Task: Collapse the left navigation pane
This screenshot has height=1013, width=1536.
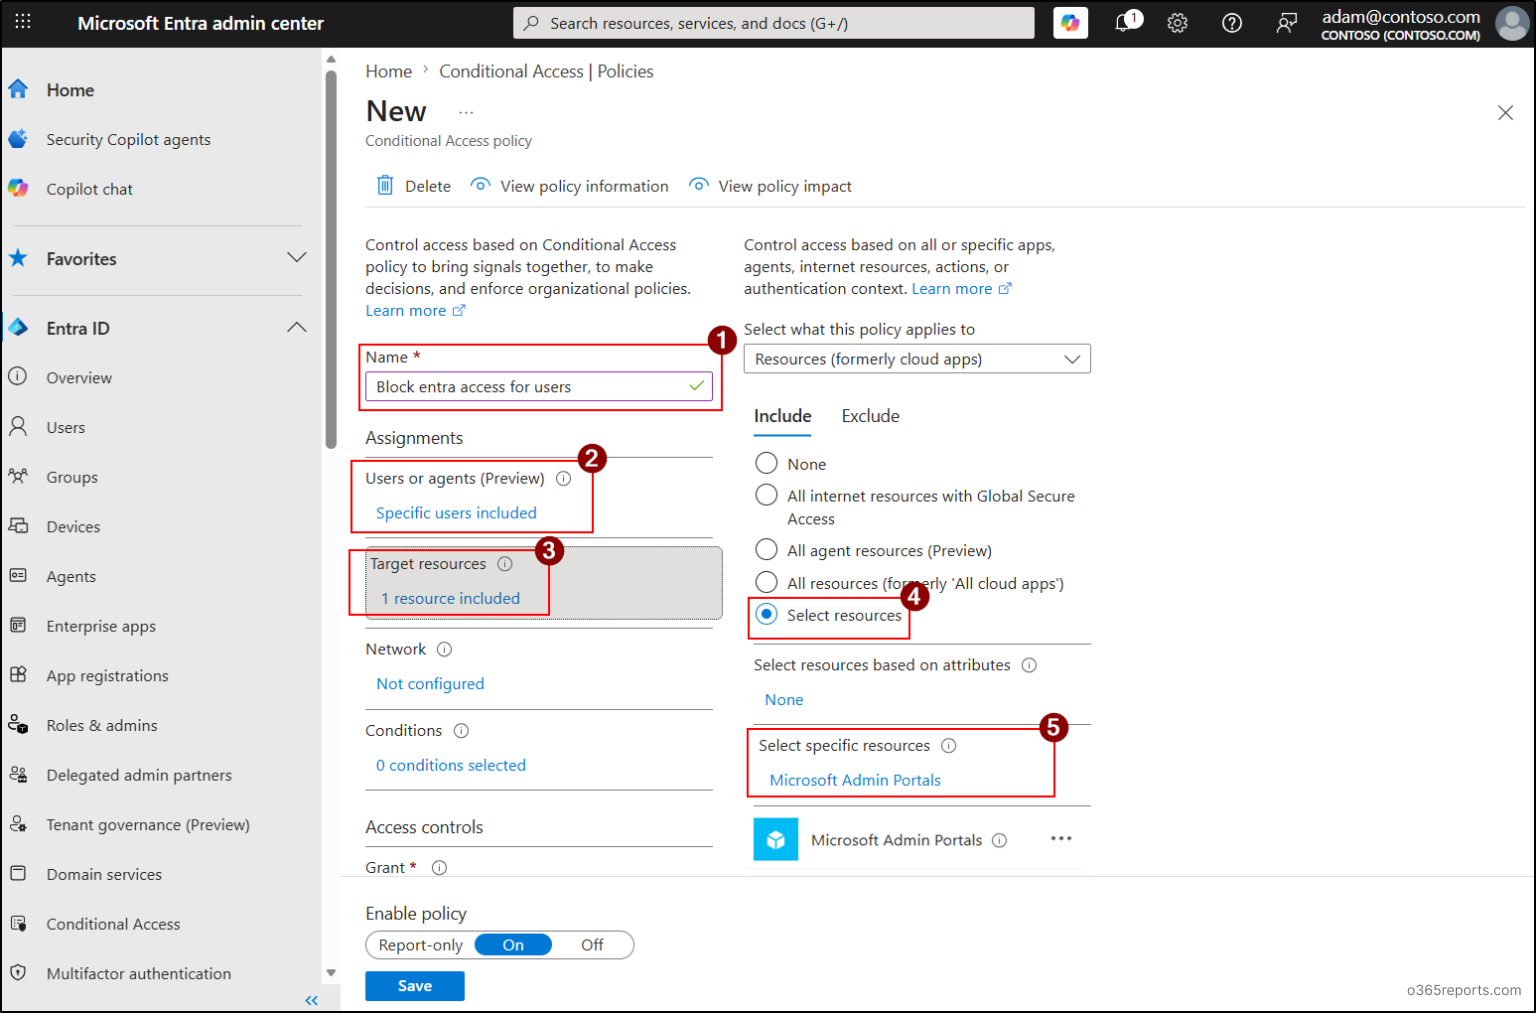Action: (311, 1000)
